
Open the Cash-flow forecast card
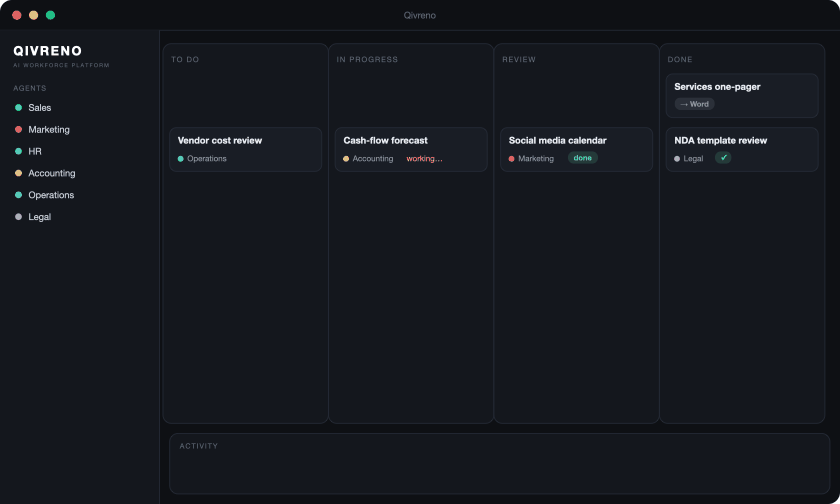click(x=411, y=149)
